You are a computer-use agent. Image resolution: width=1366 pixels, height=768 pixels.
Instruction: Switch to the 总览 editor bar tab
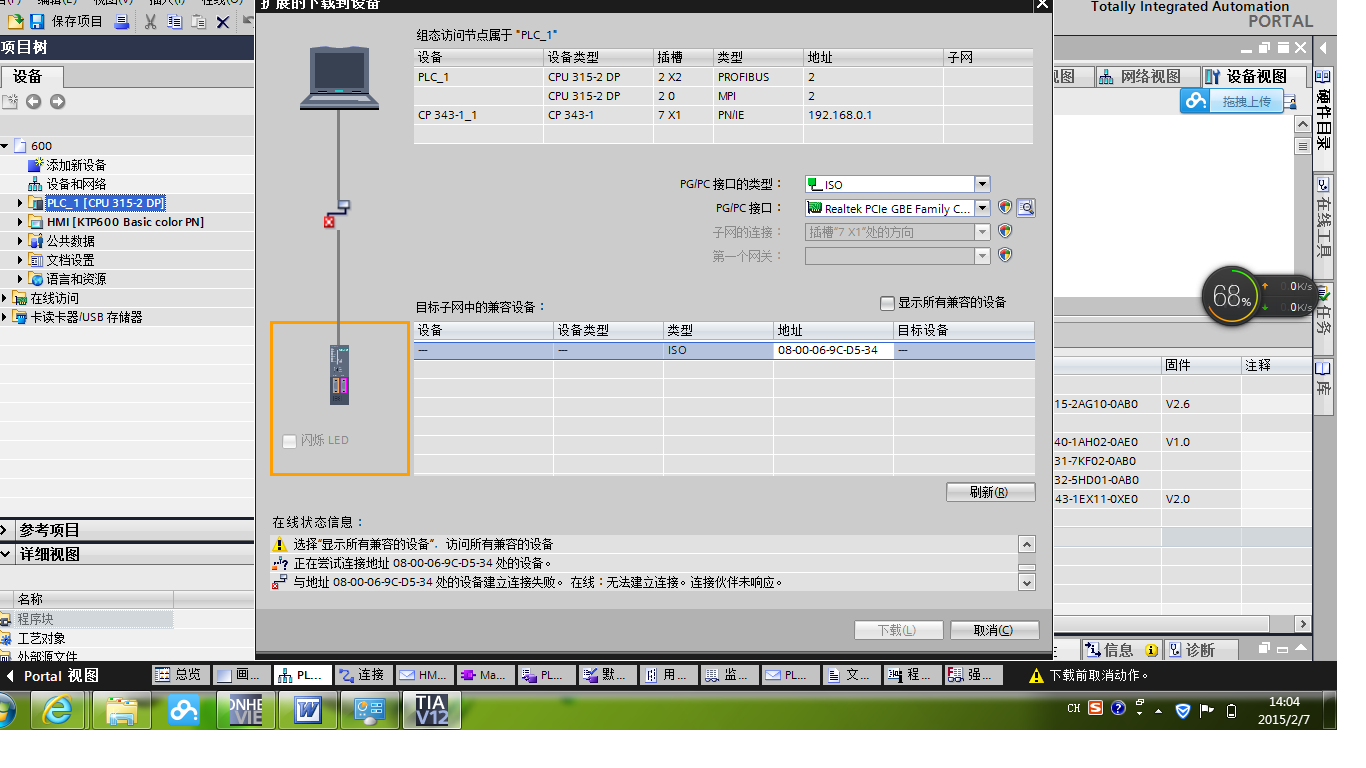point(181,675)
